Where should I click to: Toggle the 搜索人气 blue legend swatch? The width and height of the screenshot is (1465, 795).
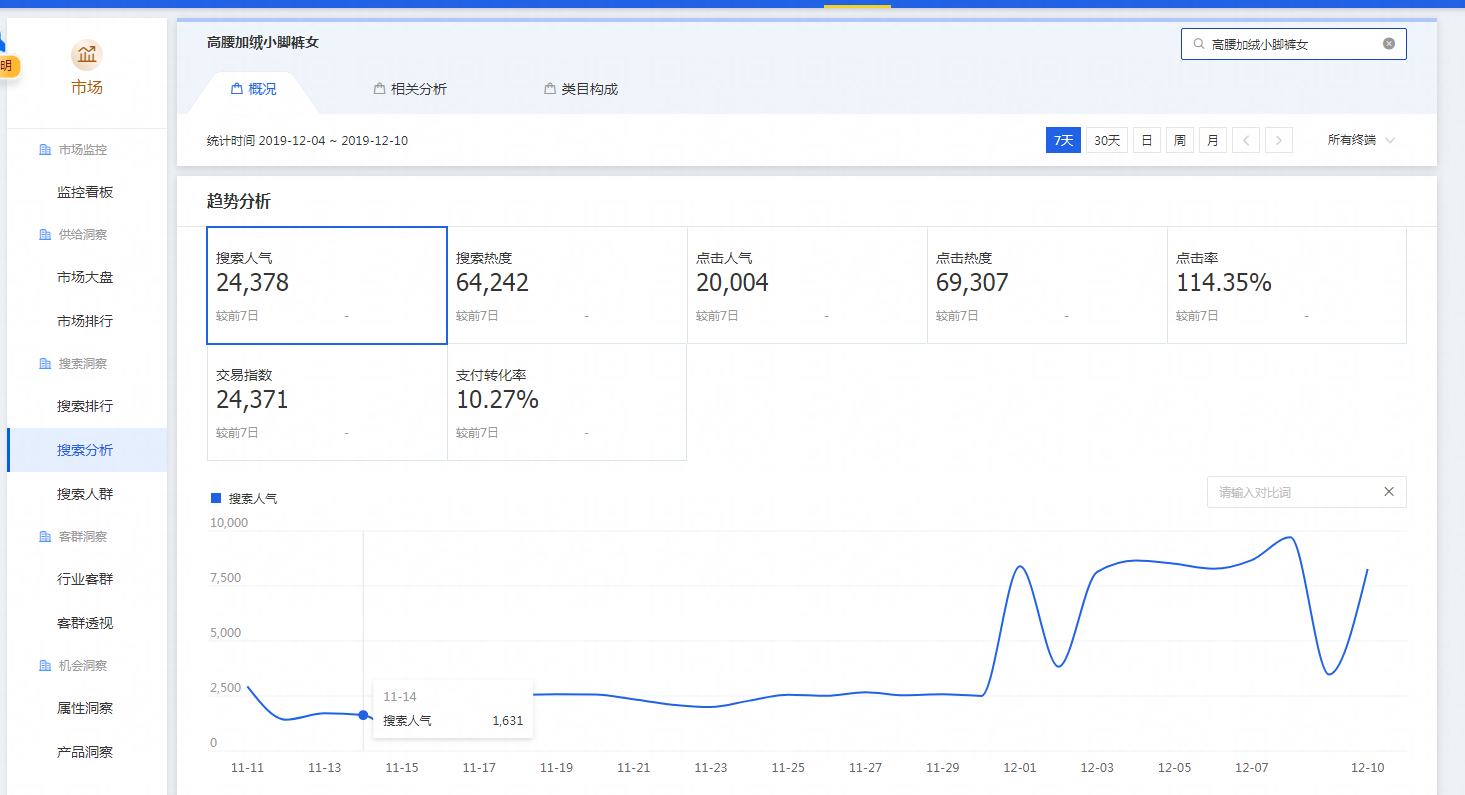[215, 498]
